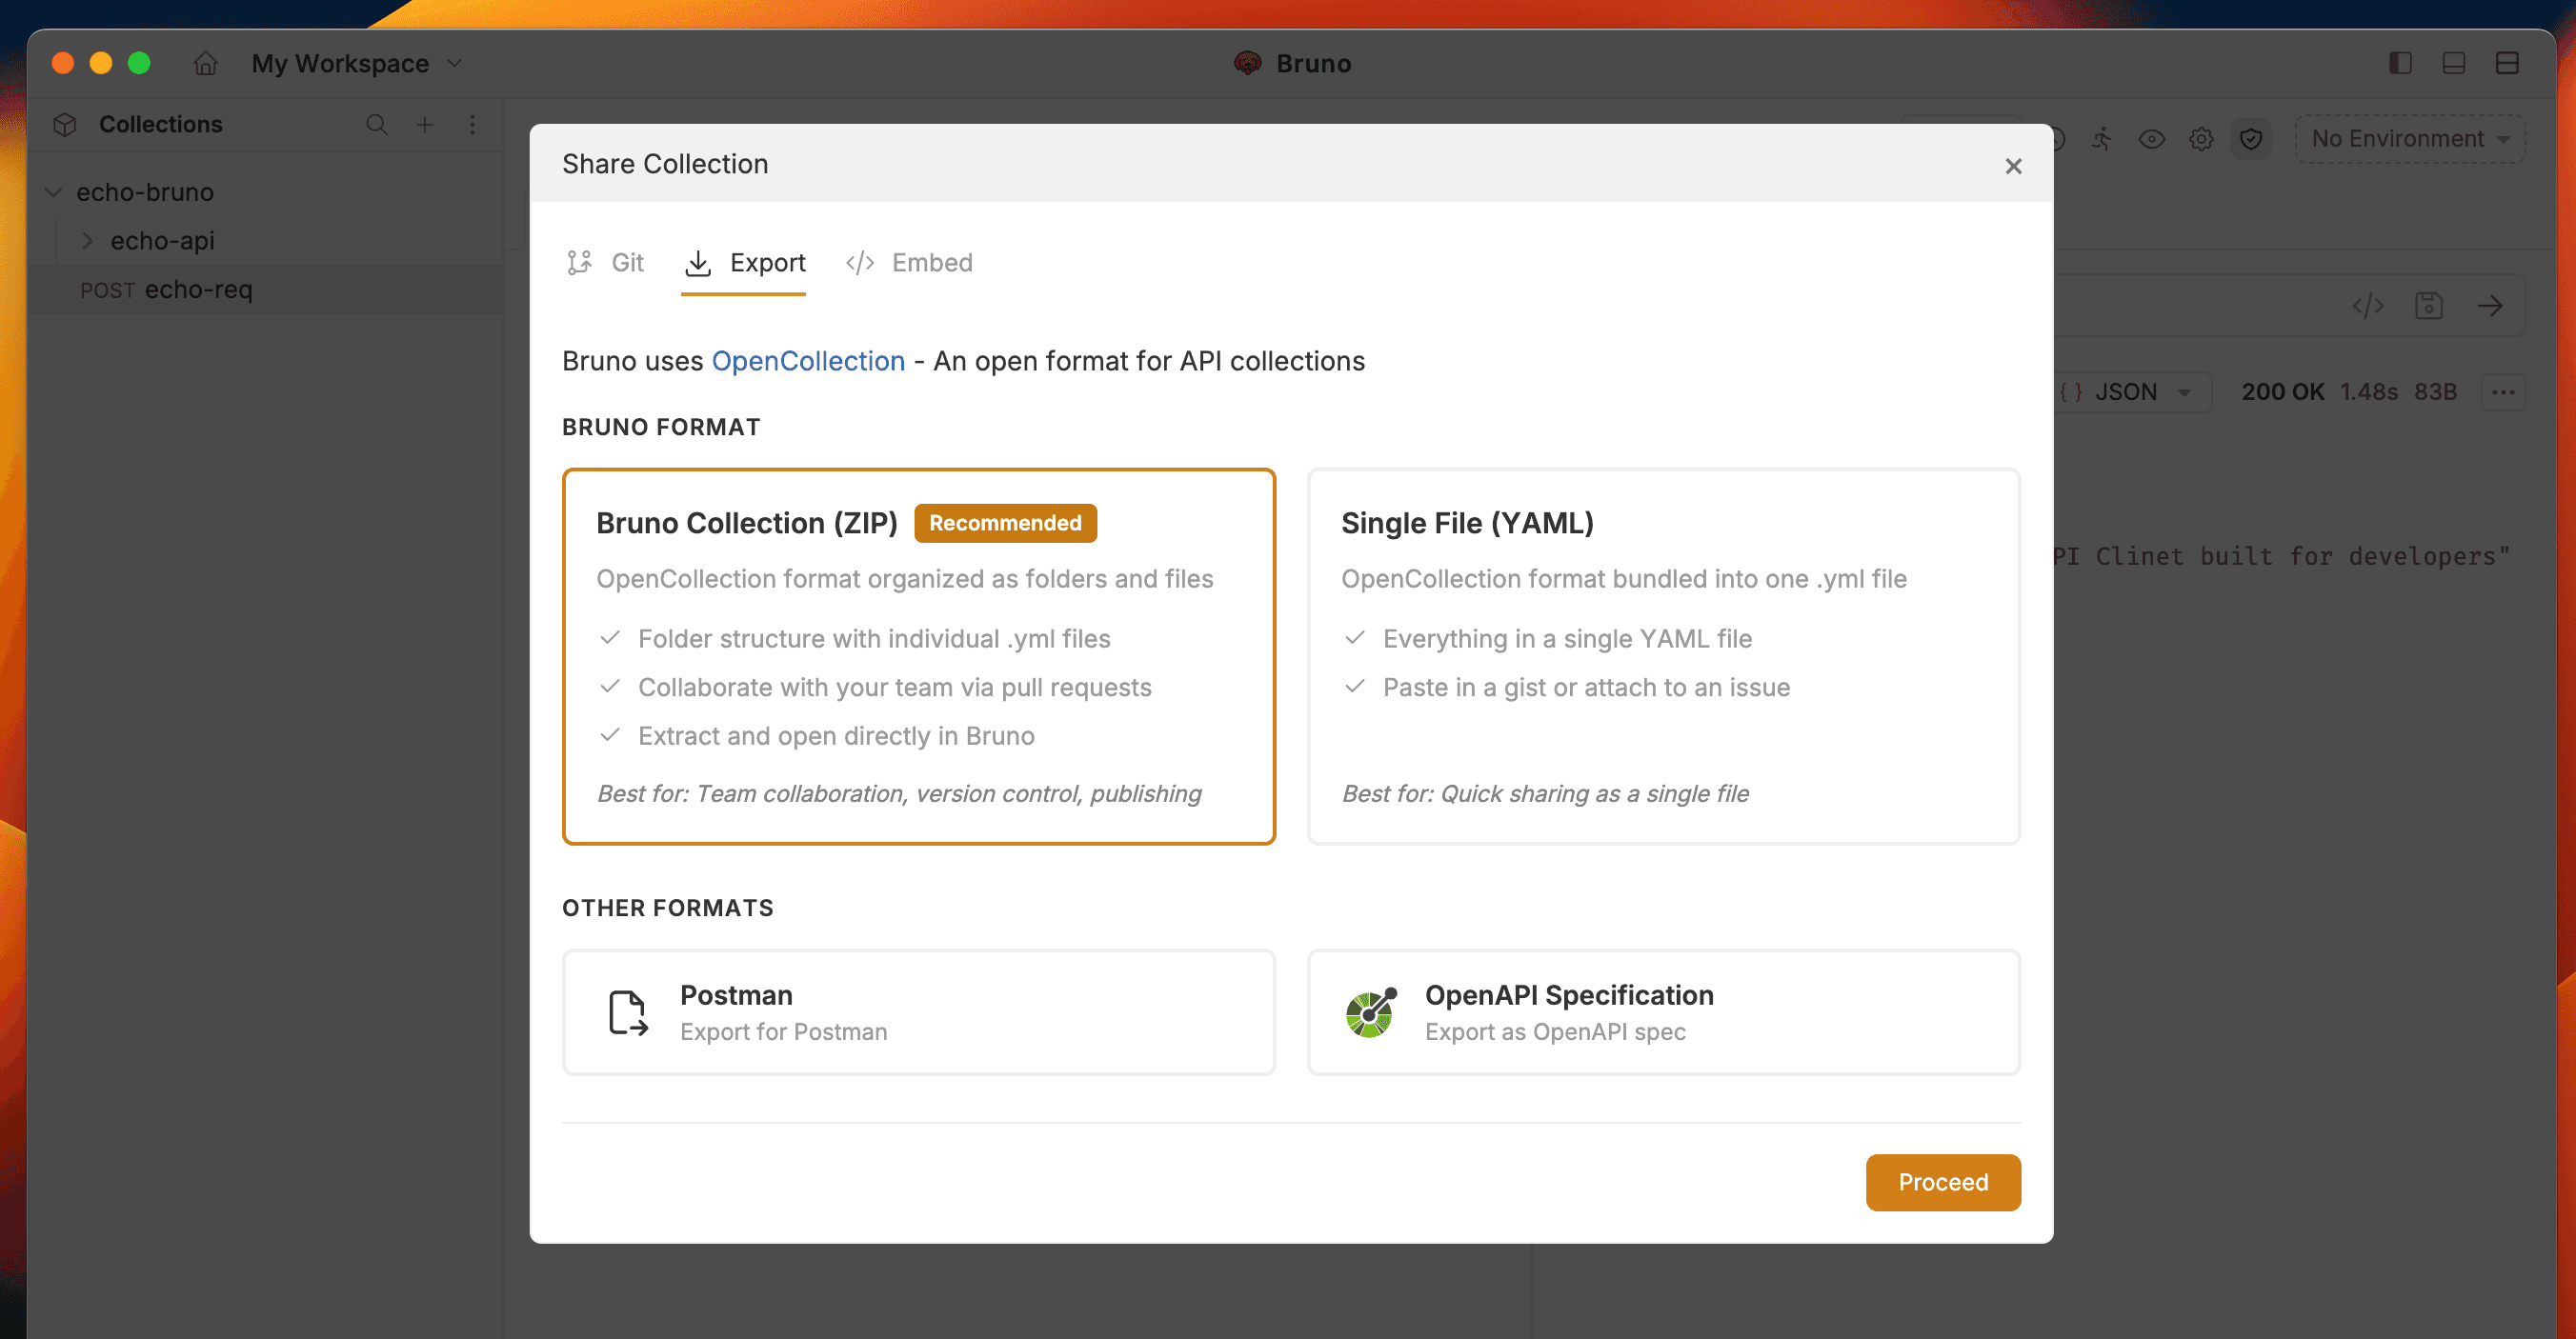Click the search collections magnifier icon

coord(376,124)
